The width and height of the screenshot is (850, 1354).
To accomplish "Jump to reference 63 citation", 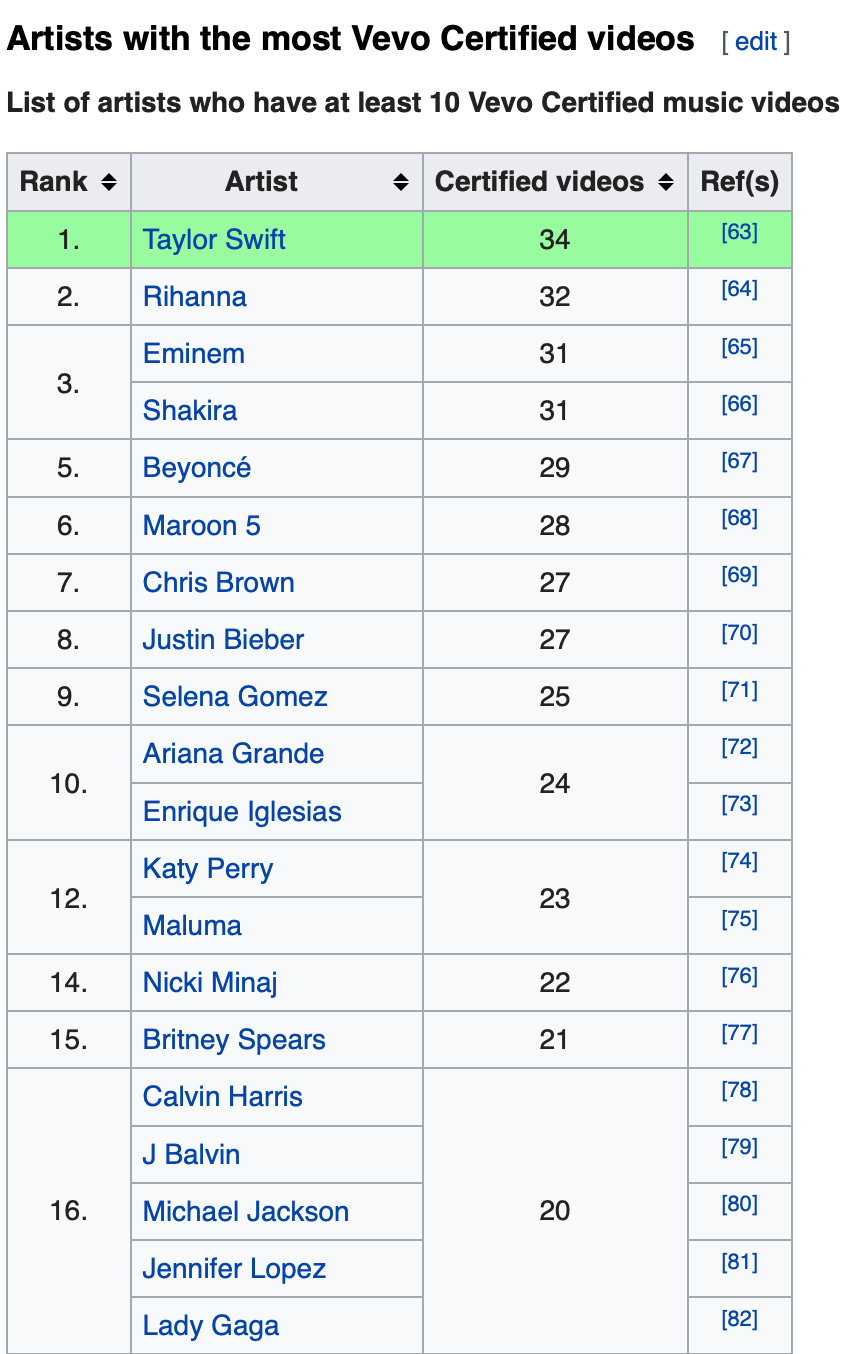I will point(739,233).
